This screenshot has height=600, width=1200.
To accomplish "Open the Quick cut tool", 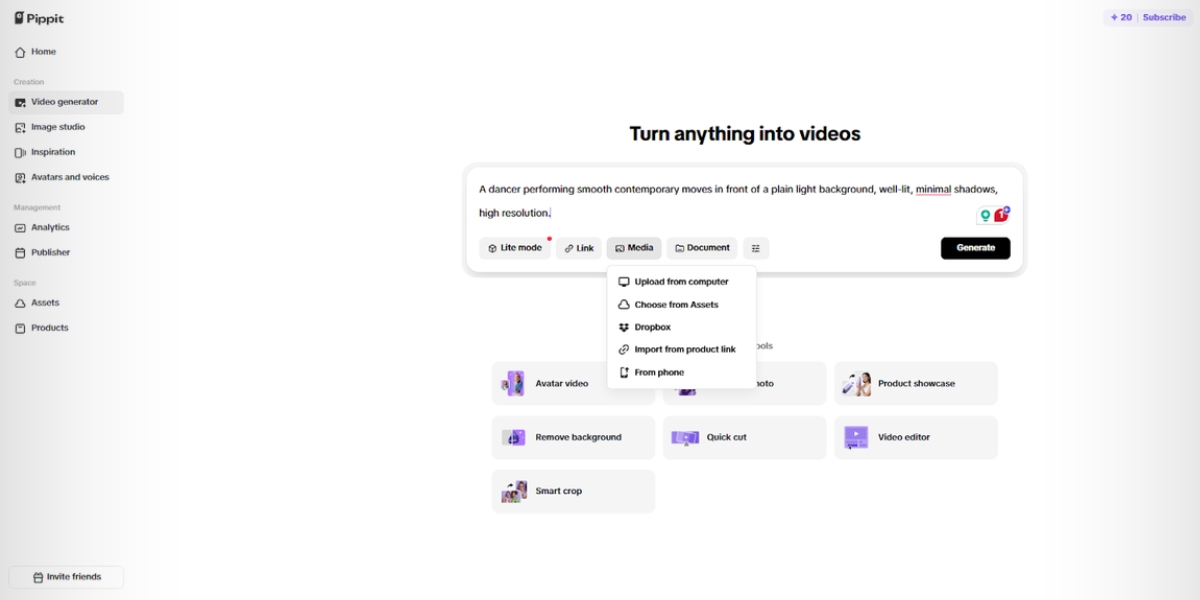I will (x=744, y=437).
